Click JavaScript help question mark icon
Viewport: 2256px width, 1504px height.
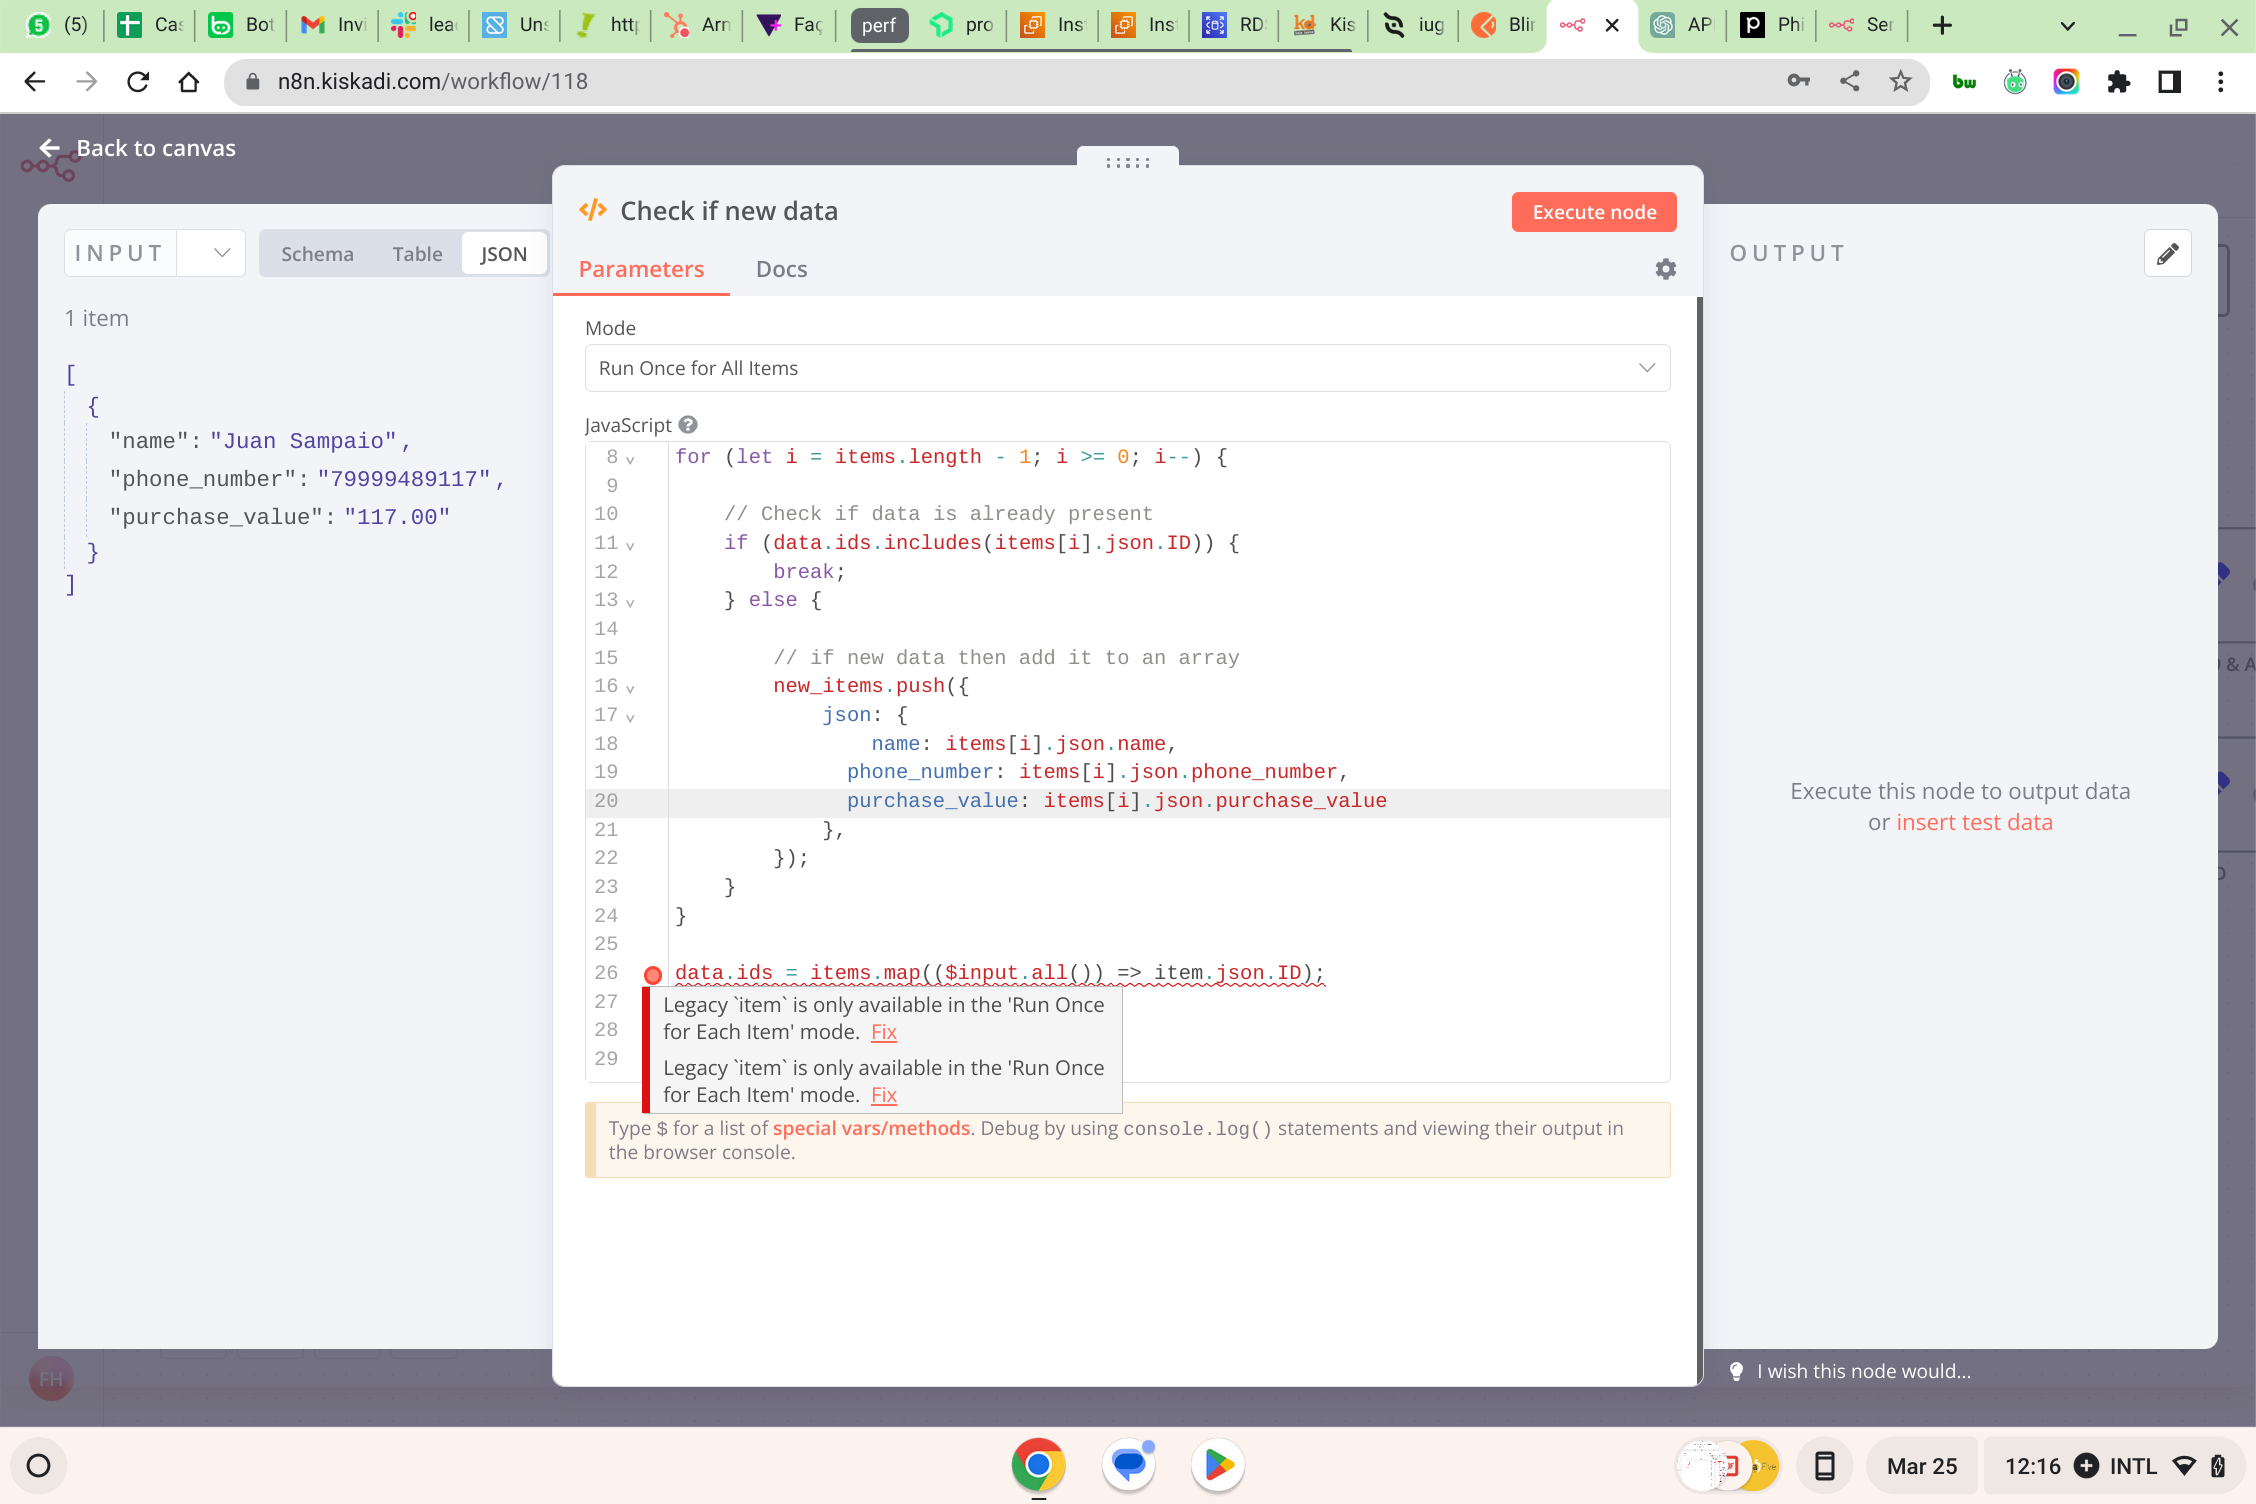[688, 425]
